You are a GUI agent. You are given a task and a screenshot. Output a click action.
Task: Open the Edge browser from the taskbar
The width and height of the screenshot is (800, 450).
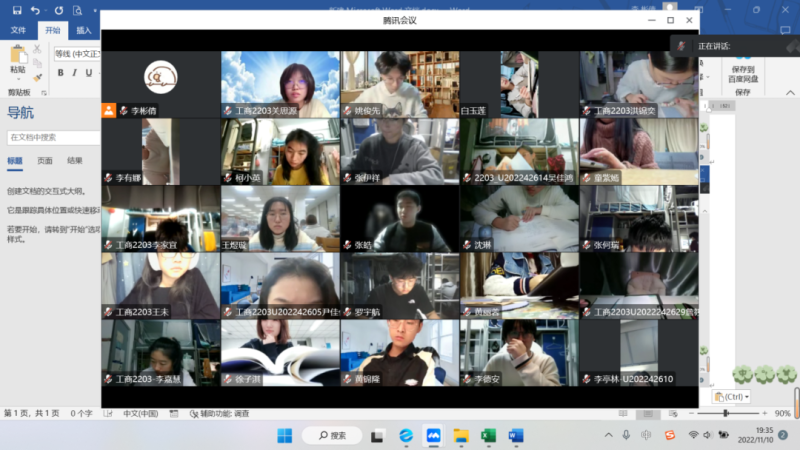tap(406, 436)
